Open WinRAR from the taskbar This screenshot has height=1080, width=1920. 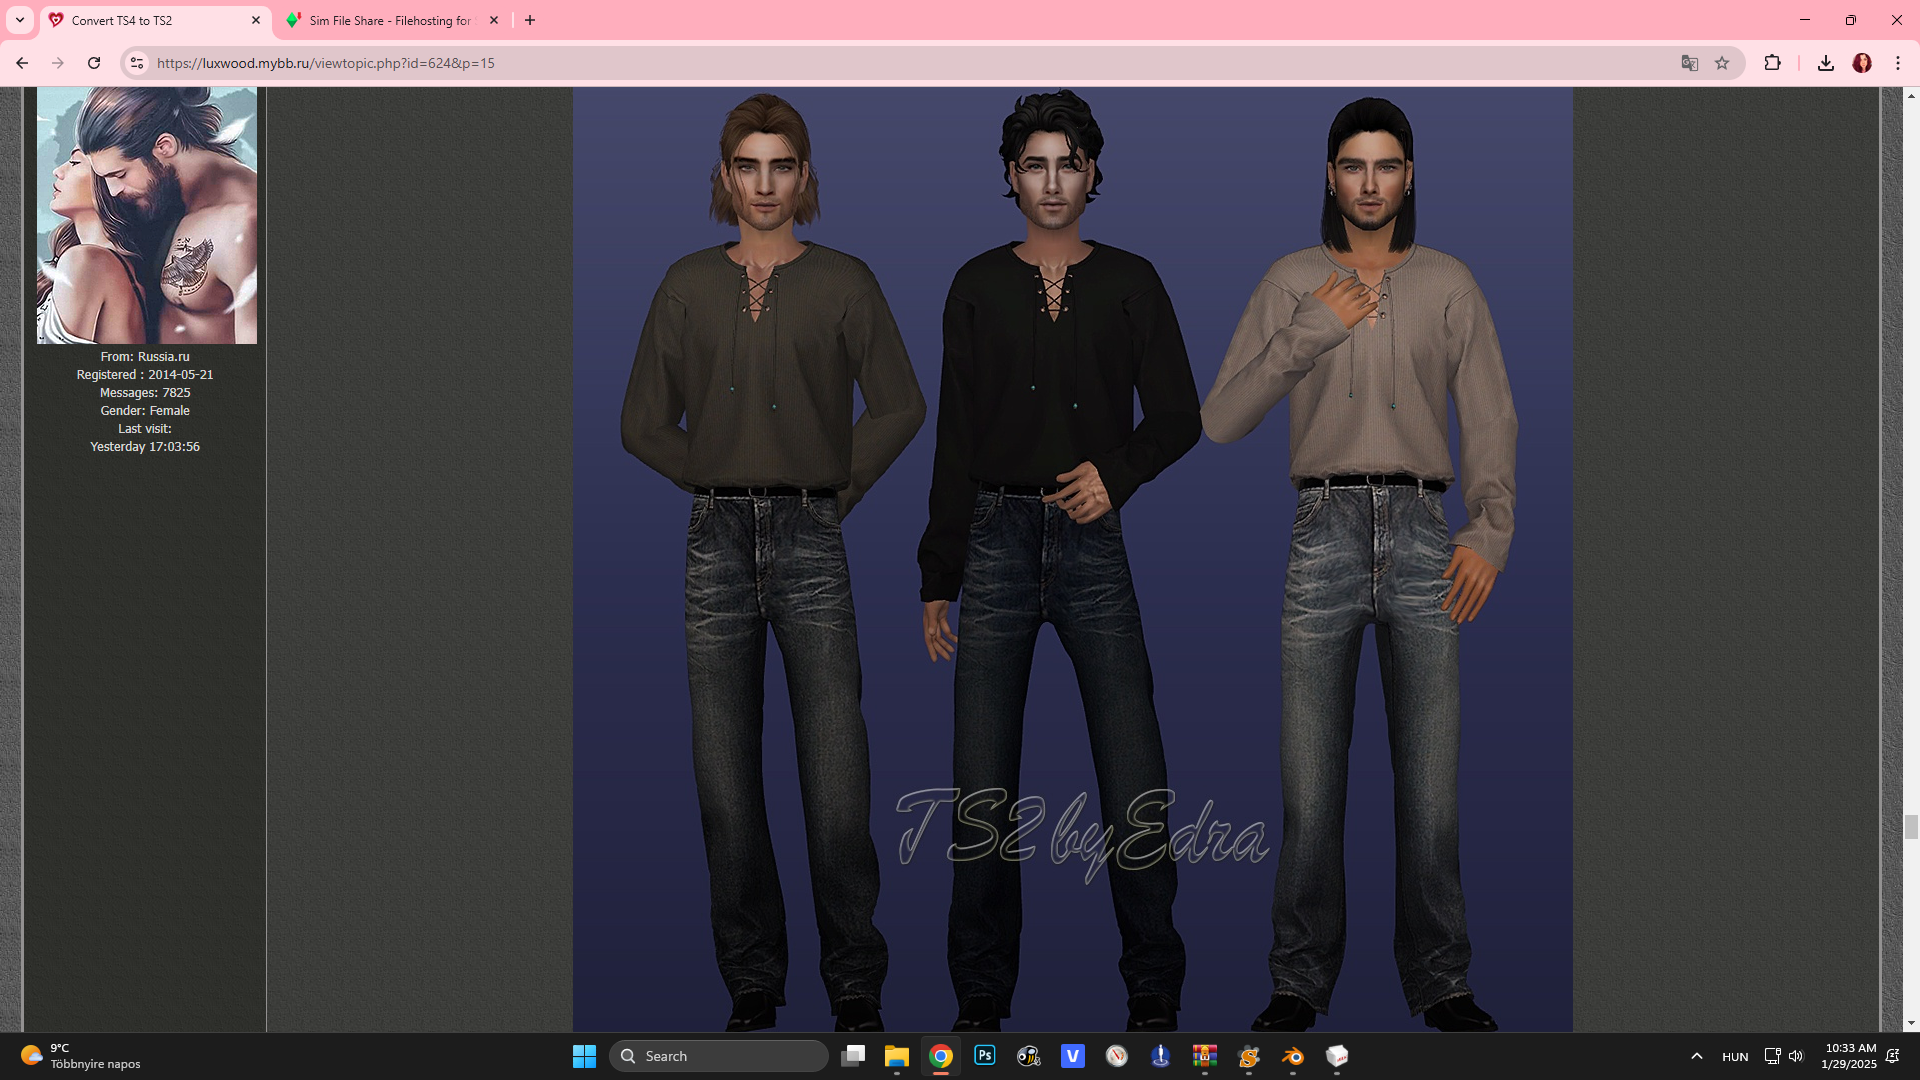(x=1205, y=1056)
